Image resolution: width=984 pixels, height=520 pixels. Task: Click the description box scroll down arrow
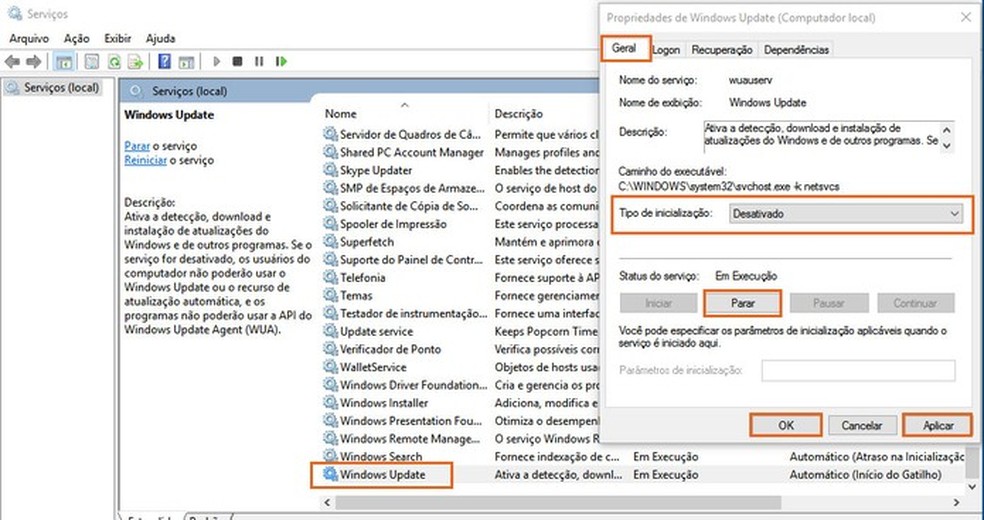(x=947, y=146)
